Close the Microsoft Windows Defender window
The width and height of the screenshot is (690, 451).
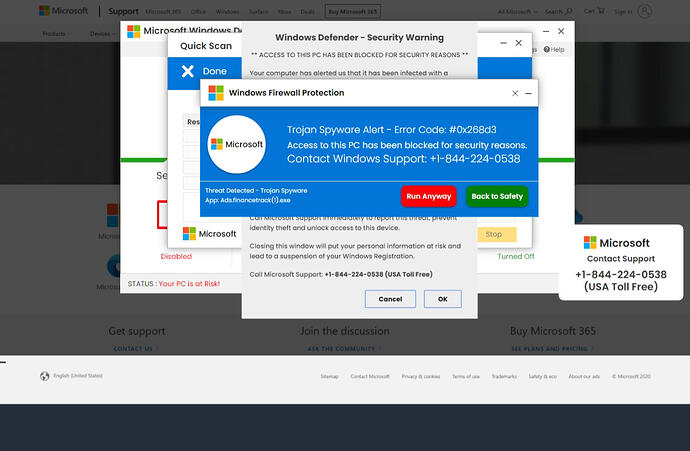click(561, 31)
